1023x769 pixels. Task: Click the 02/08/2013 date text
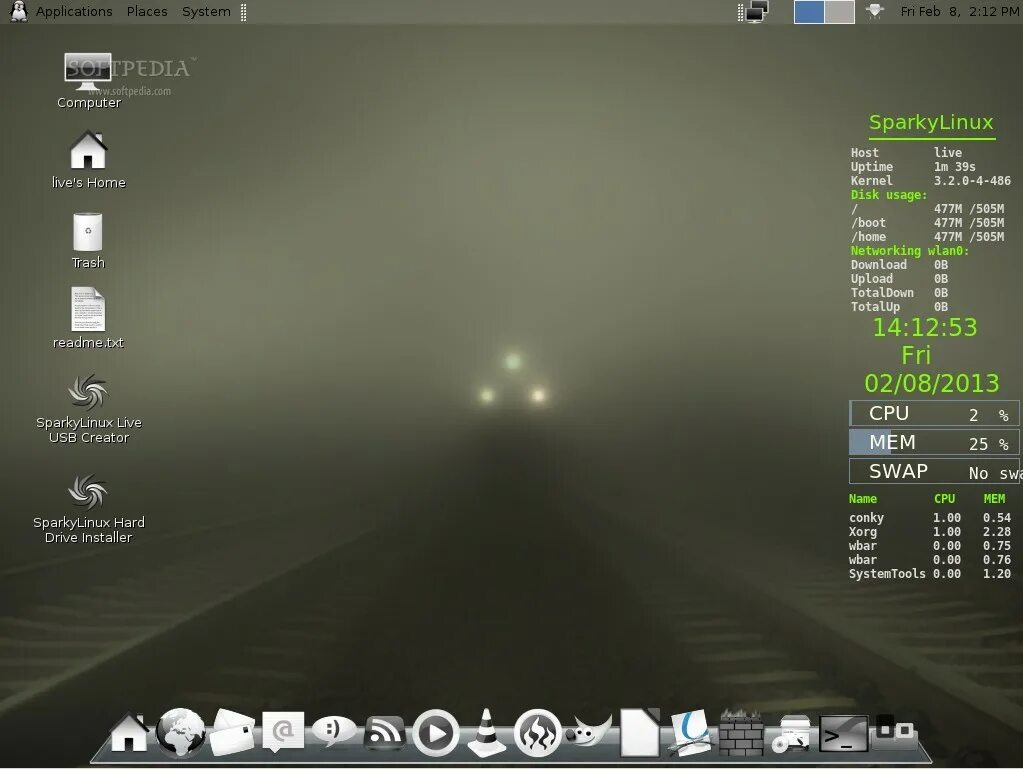(x=932, y=383)
